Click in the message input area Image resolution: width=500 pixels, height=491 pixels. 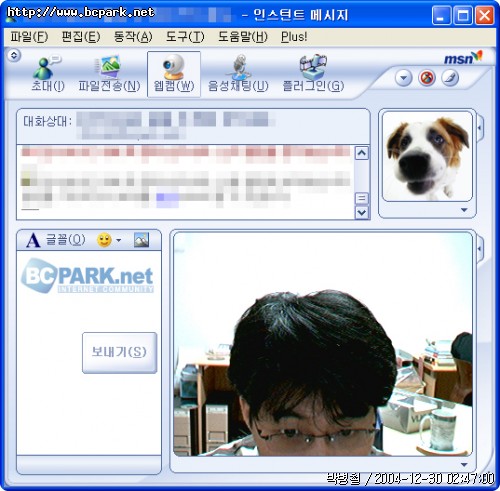(x=89, y=353)
